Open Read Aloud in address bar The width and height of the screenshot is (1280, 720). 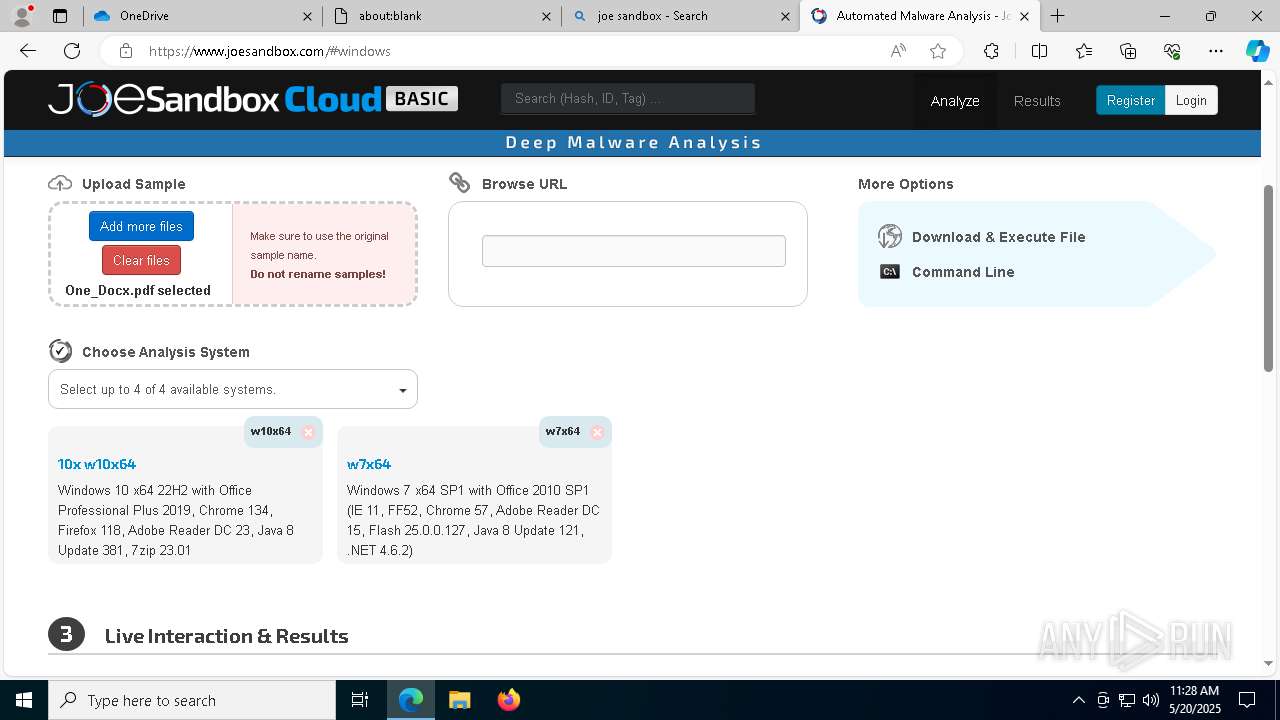pos(898,51)
